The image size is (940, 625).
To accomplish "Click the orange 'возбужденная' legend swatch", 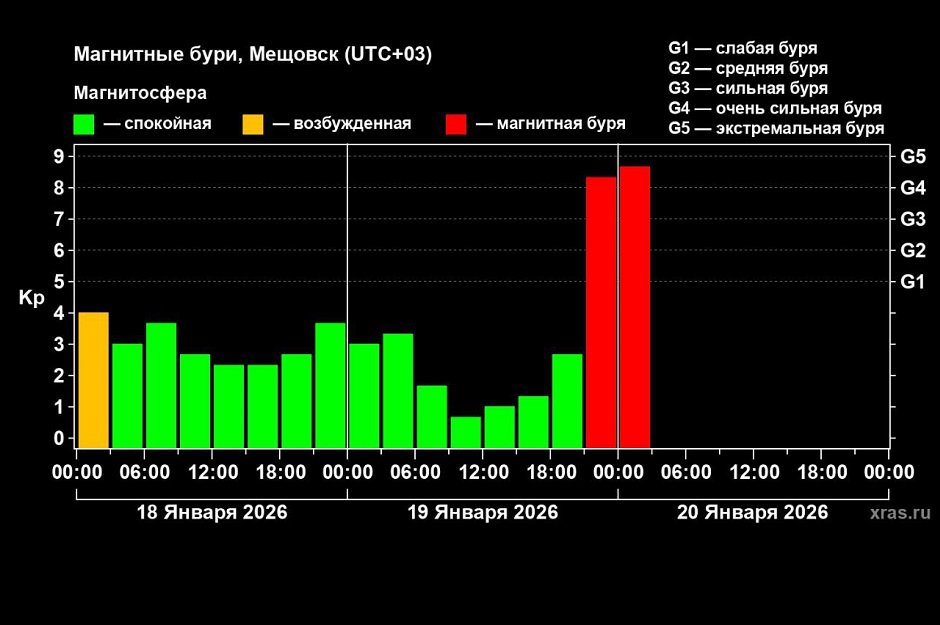I will pos(252,124).
